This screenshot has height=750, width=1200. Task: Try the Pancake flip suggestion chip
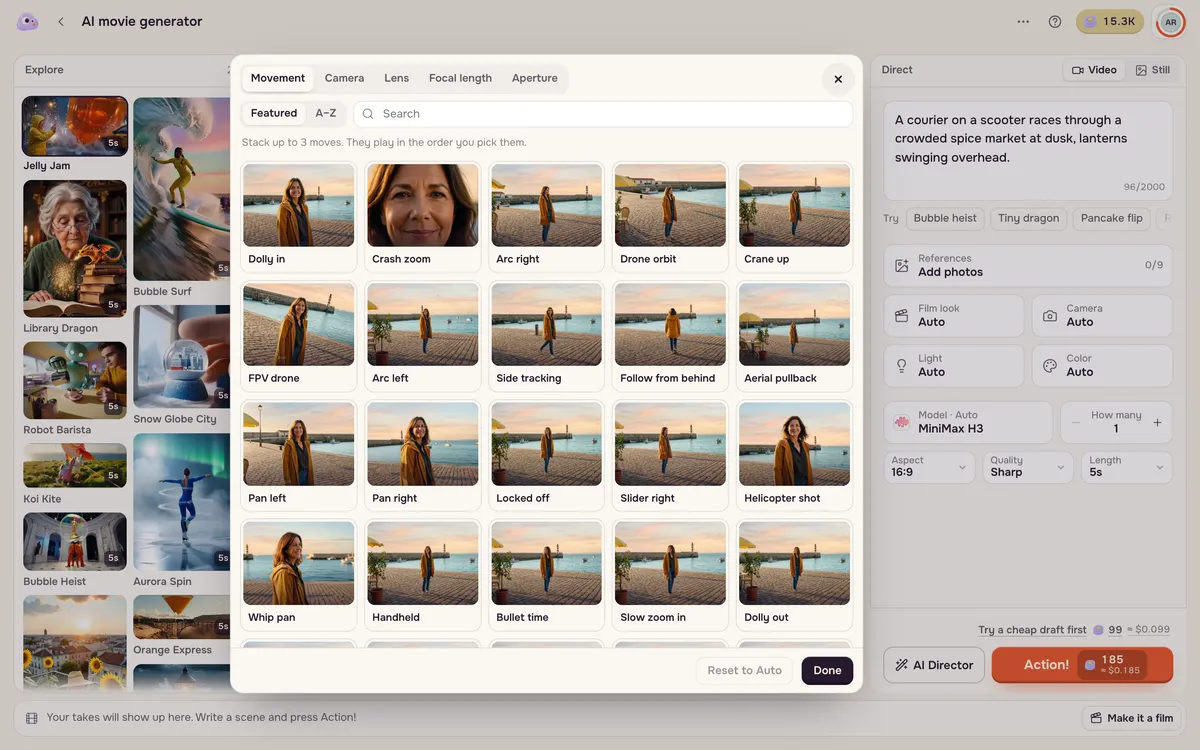(x=1112, y=218)
